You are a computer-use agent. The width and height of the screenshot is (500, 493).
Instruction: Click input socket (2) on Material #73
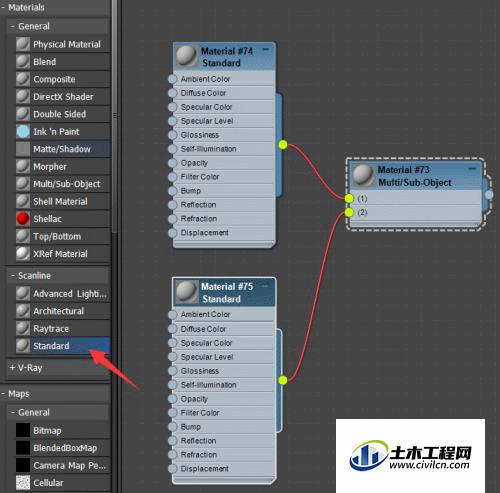tap(349, 212)
